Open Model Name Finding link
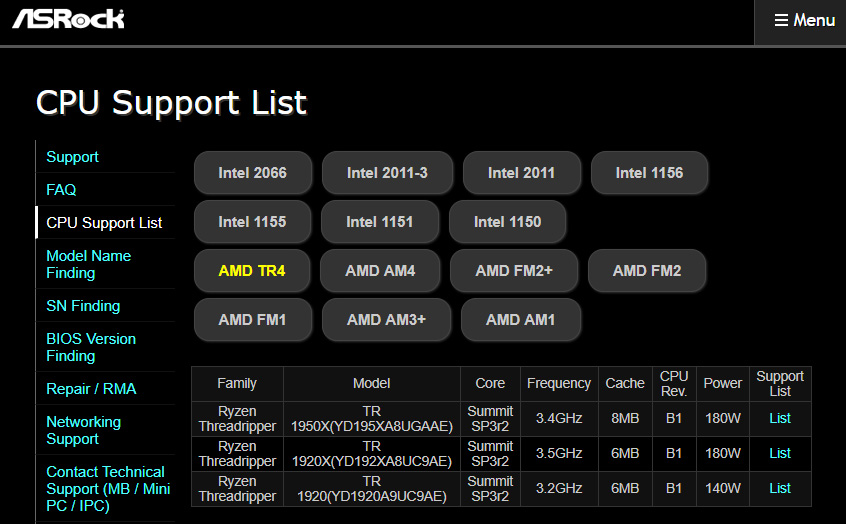Image resolution: width=846 pixels, height=524 pixels. (88, 264)
